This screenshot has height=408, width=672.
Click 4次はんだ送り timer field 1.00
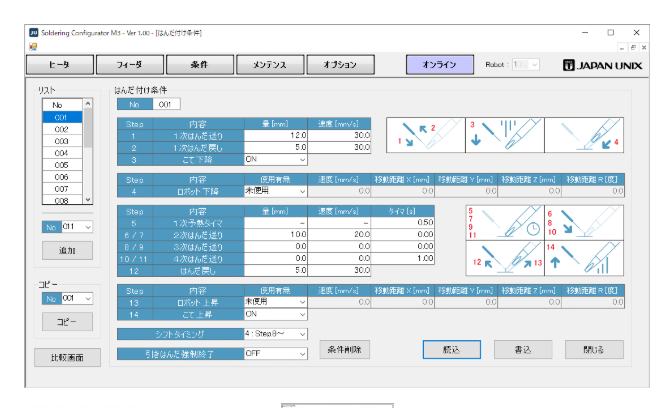(402, 258)
